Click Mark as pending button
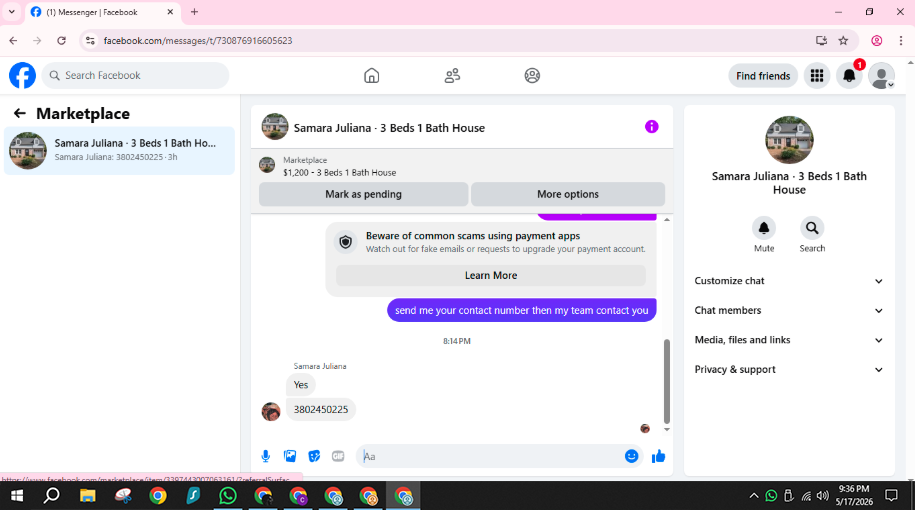 (364, 194)
